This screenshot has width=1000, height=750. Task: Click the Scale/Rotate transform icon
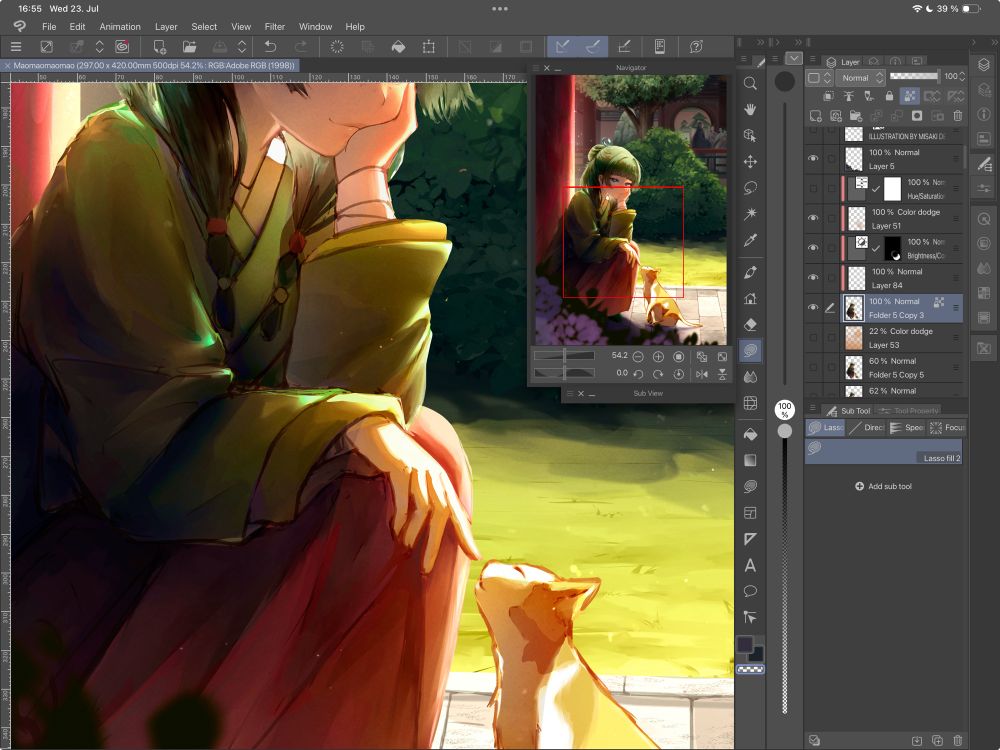[x=429, y=47]
